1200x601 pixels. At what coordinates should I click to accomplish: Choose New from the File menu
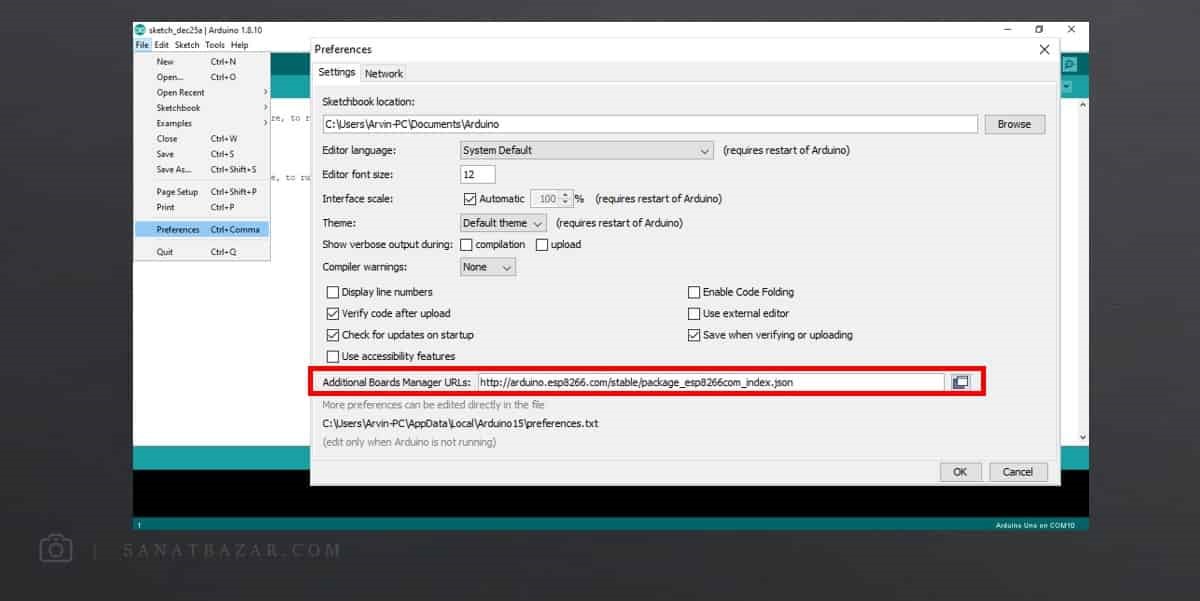click(x=202, y=61)
